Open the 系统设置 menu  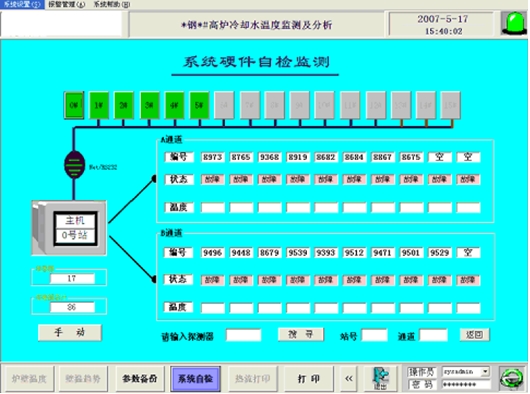click(x=22, y=4)
